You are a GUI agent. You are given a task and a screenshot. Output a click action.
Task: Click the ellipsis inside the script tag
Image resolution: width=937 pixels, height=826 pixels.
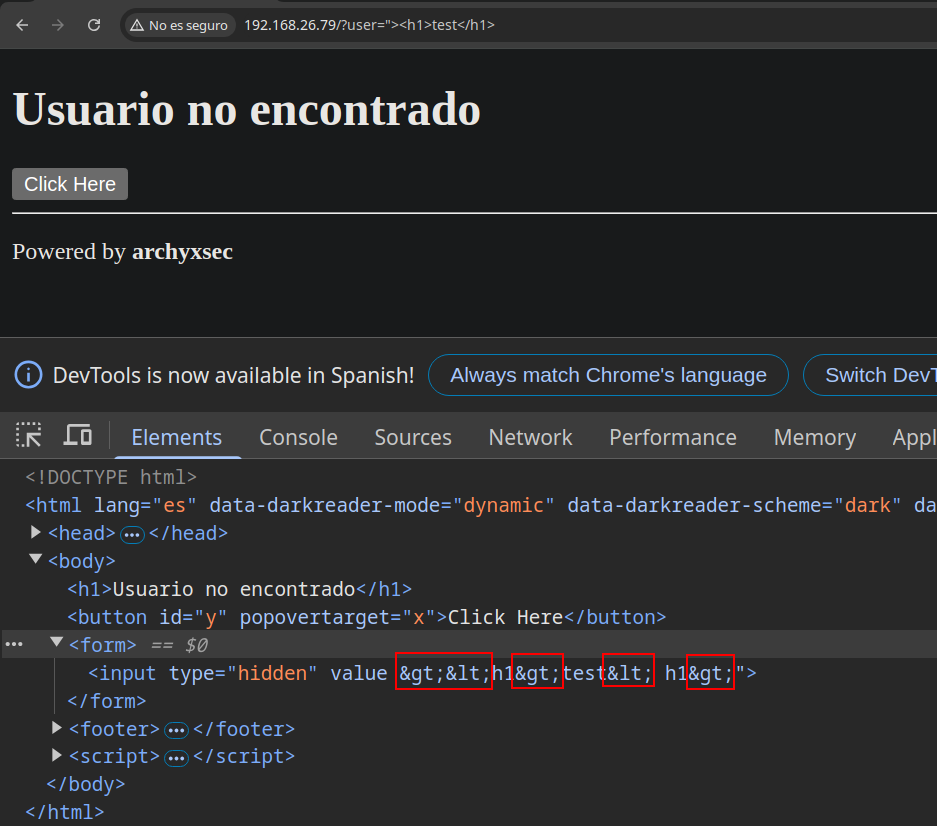tap(177, 757)
